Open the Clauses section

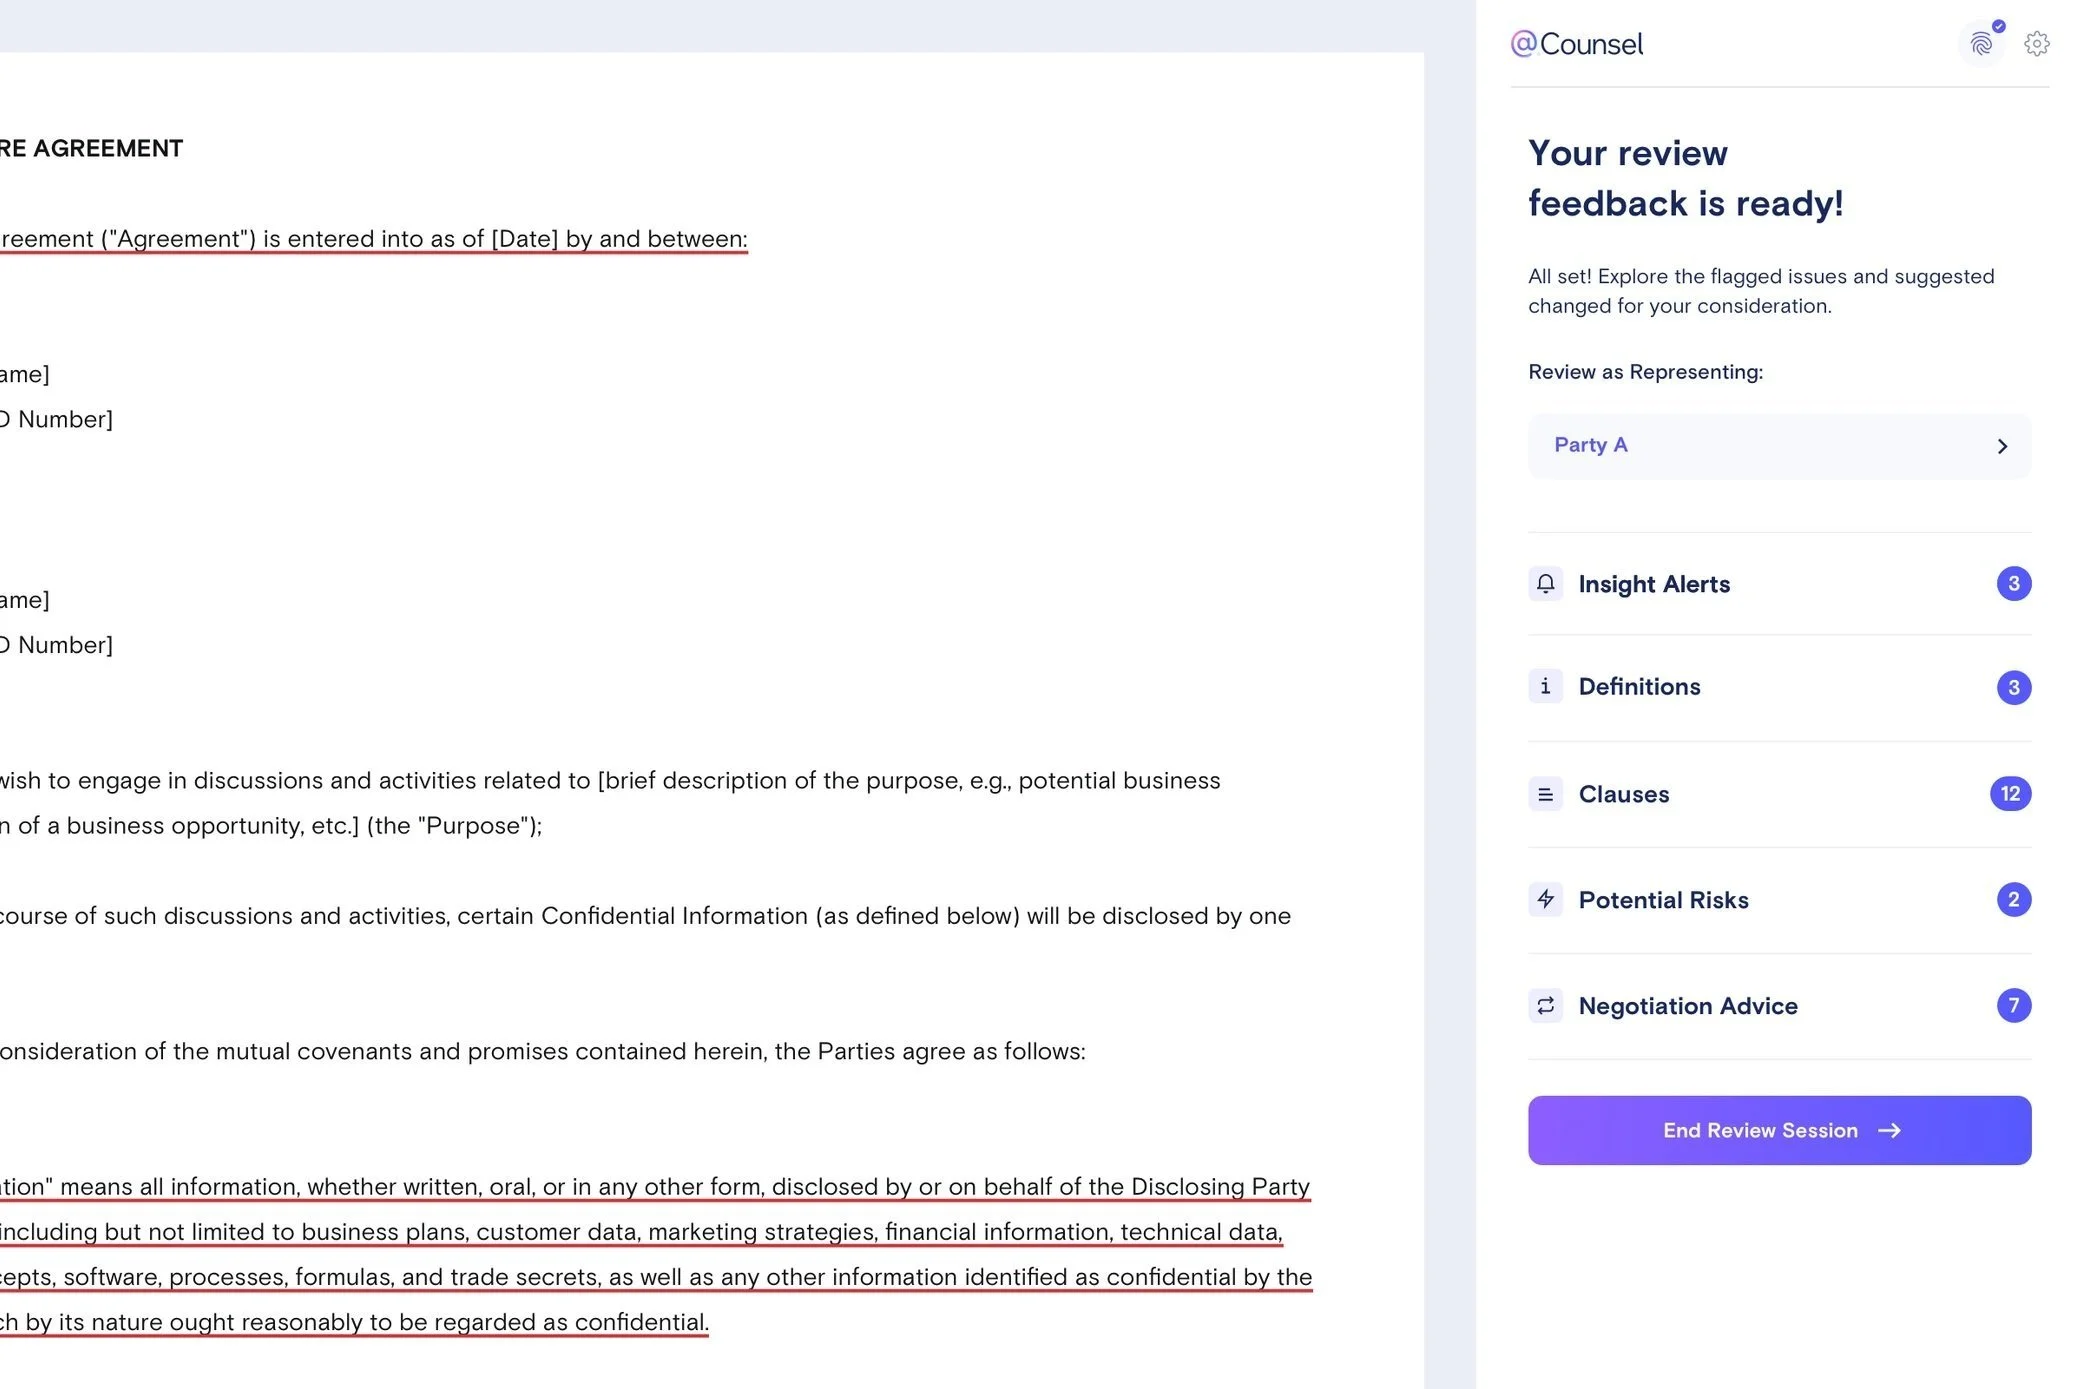1624,794
